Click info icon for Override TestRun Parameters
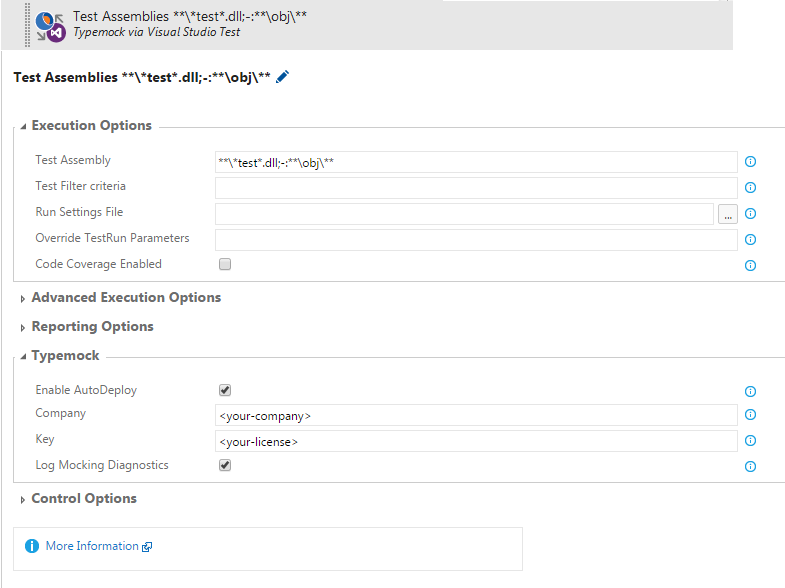The width and height of the screenshot is (785, 588). coord(750,240)
